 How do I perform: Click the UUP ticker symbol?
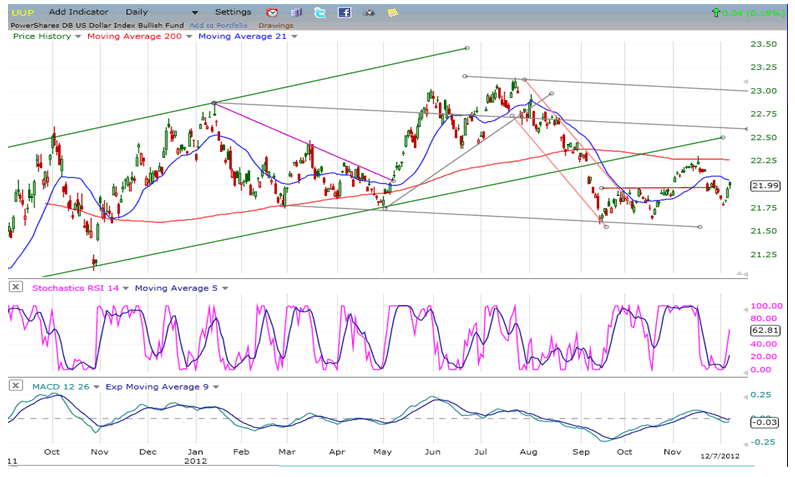22,12
